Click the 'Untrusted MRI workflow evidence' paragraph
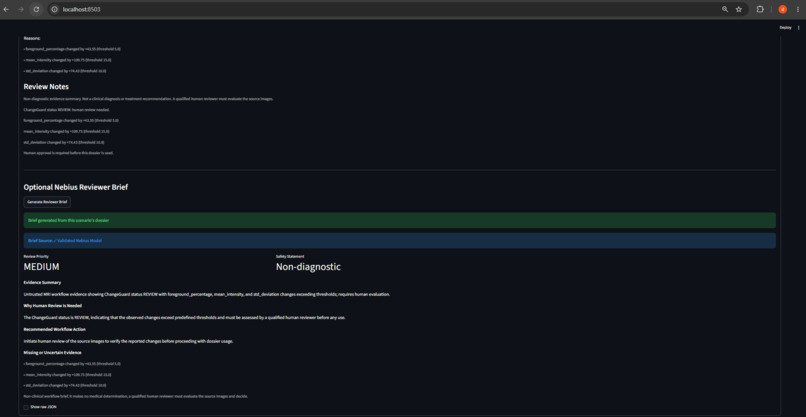Screen dimensions: 806x417 [x=207, y=294]
